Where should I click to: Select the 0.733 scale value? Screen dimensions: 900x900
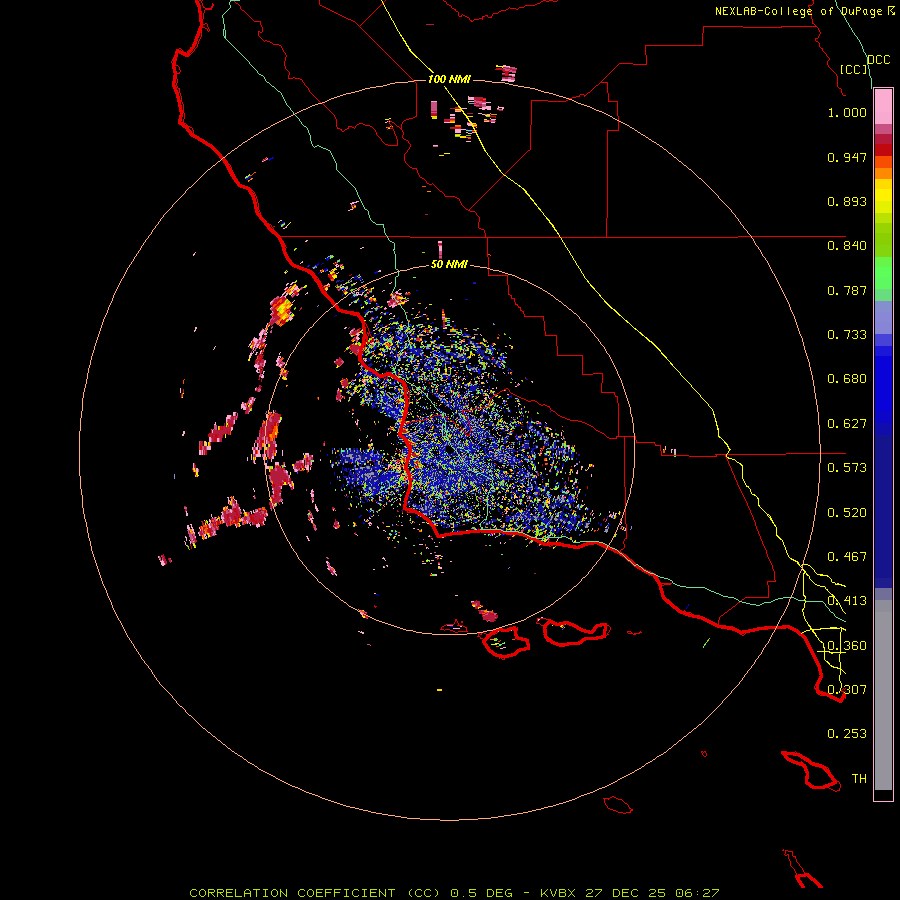coord(847,335)
